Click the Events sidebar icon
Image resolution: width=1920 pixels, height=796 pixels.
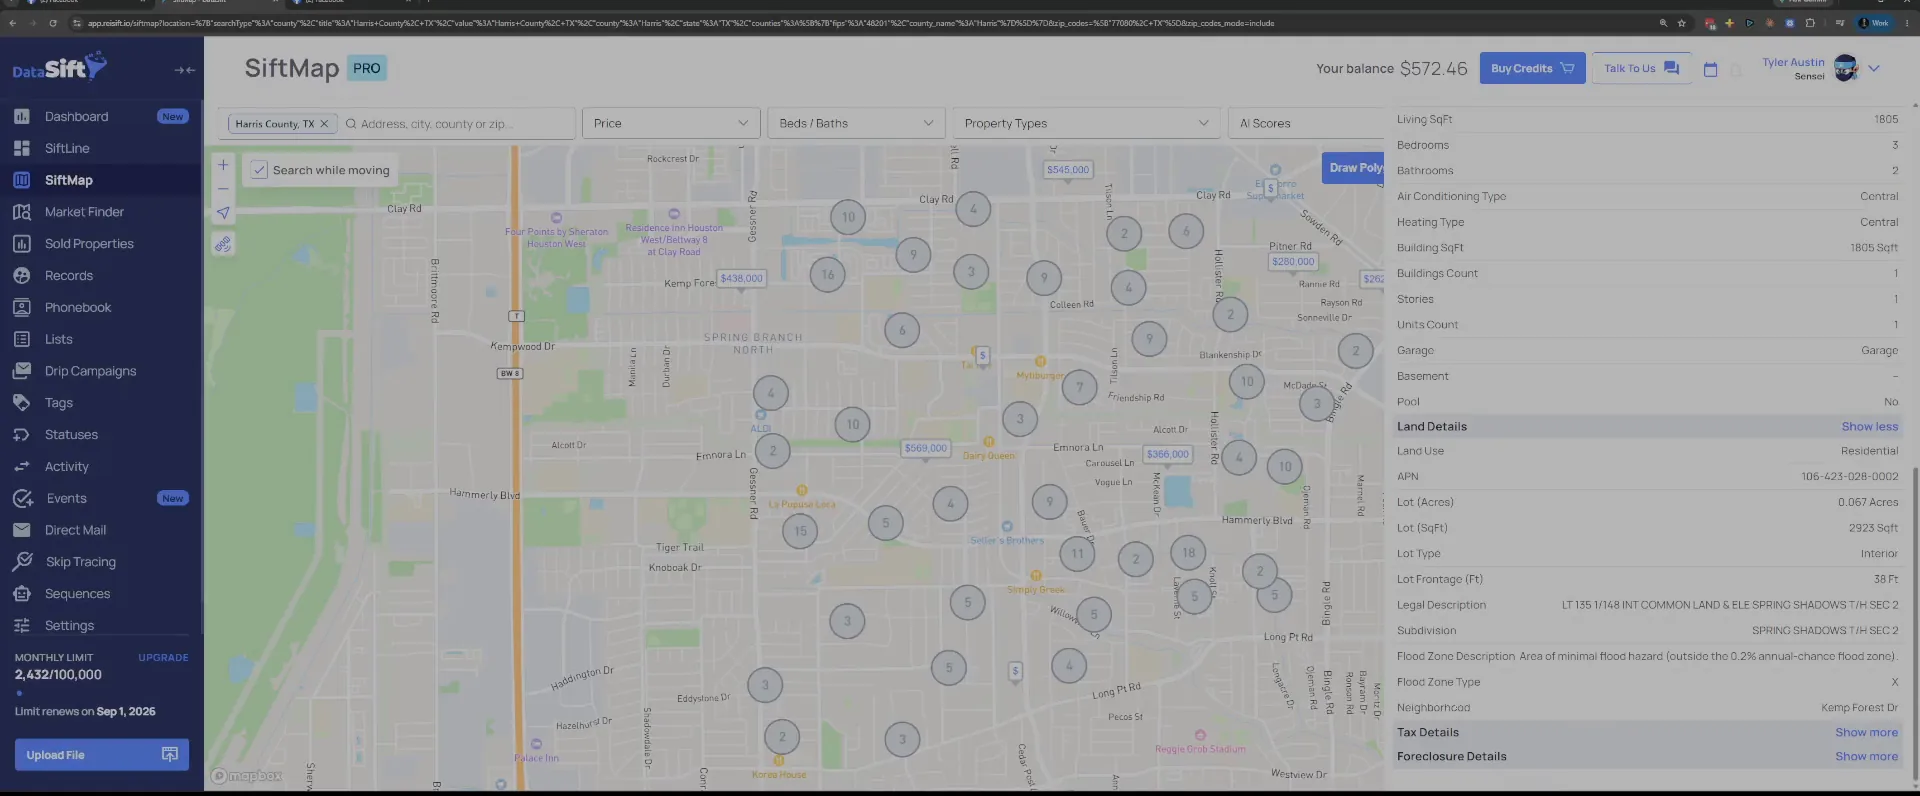pyautogui.click(x=22, y=498)
